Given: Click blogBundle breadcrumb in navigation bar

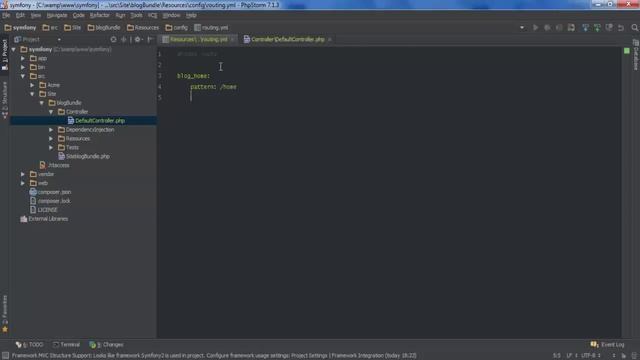Looking at the screenshot, I should 104,28.
